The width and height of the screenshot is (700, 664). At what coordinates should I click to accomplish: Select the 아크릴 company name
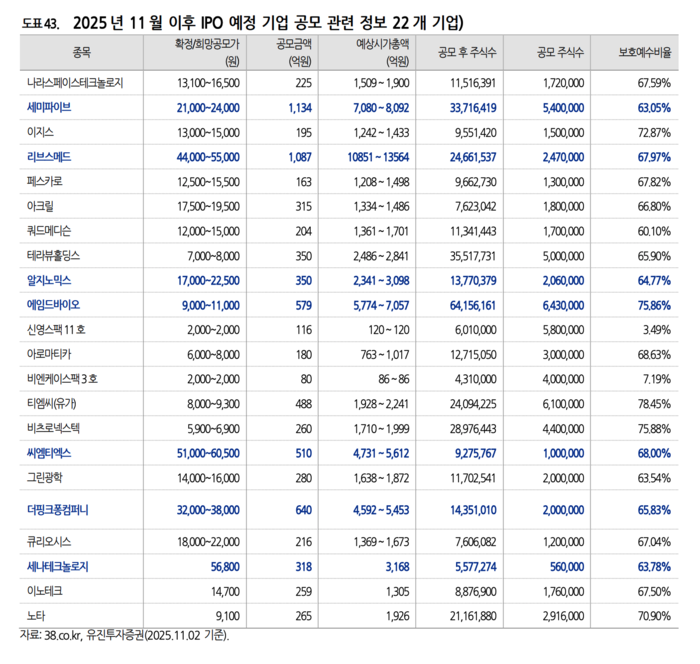click(40, 206)
